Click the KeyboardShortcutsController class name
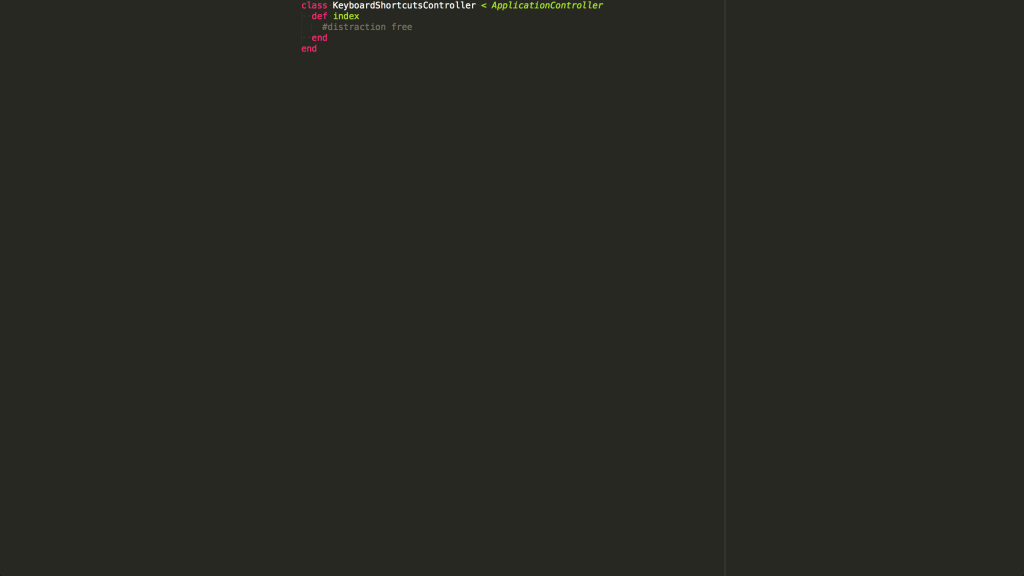Viewport: 1024px width, 576px height. [x=403, y=5]
